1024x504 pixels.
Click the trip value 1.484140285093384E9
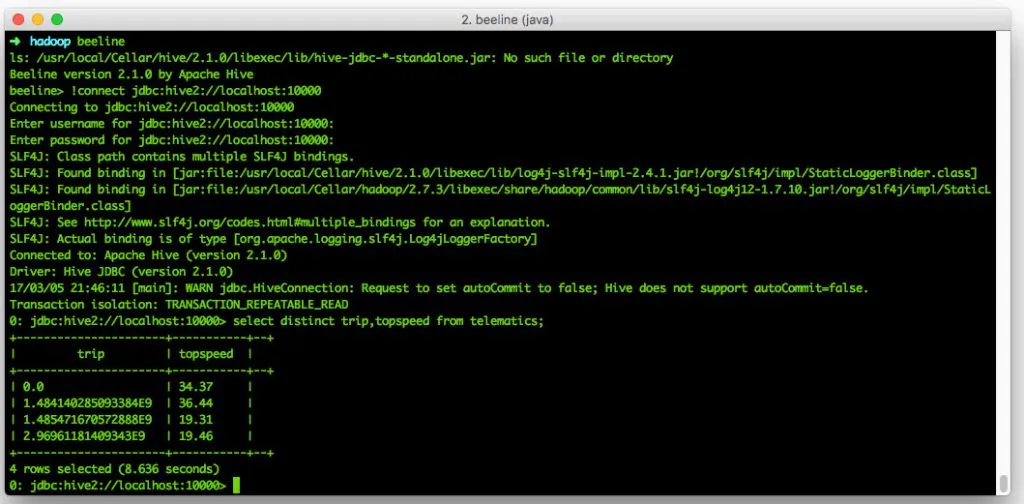[80, 403]
